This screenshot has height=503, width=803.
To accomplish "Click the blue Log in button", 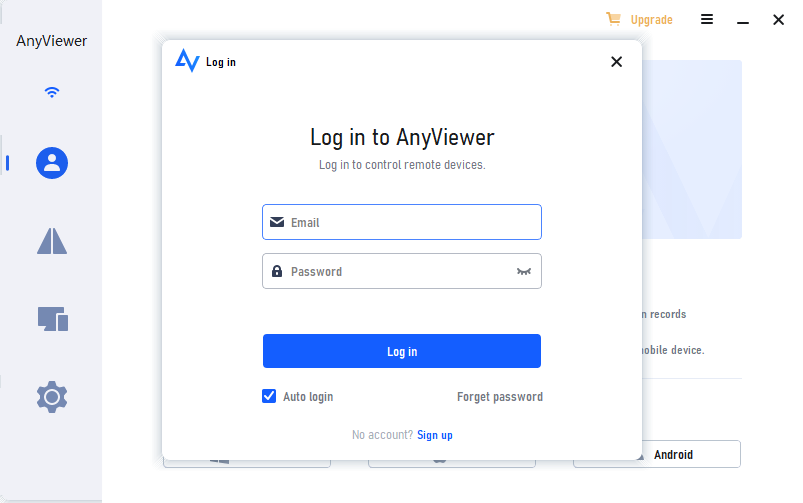I will [402, 351].
